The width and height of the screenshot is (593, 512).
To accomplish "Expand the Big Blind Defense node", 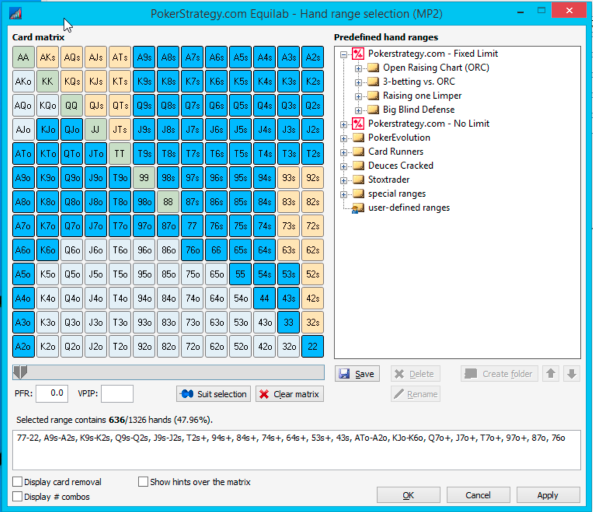I will pos(358,110).
